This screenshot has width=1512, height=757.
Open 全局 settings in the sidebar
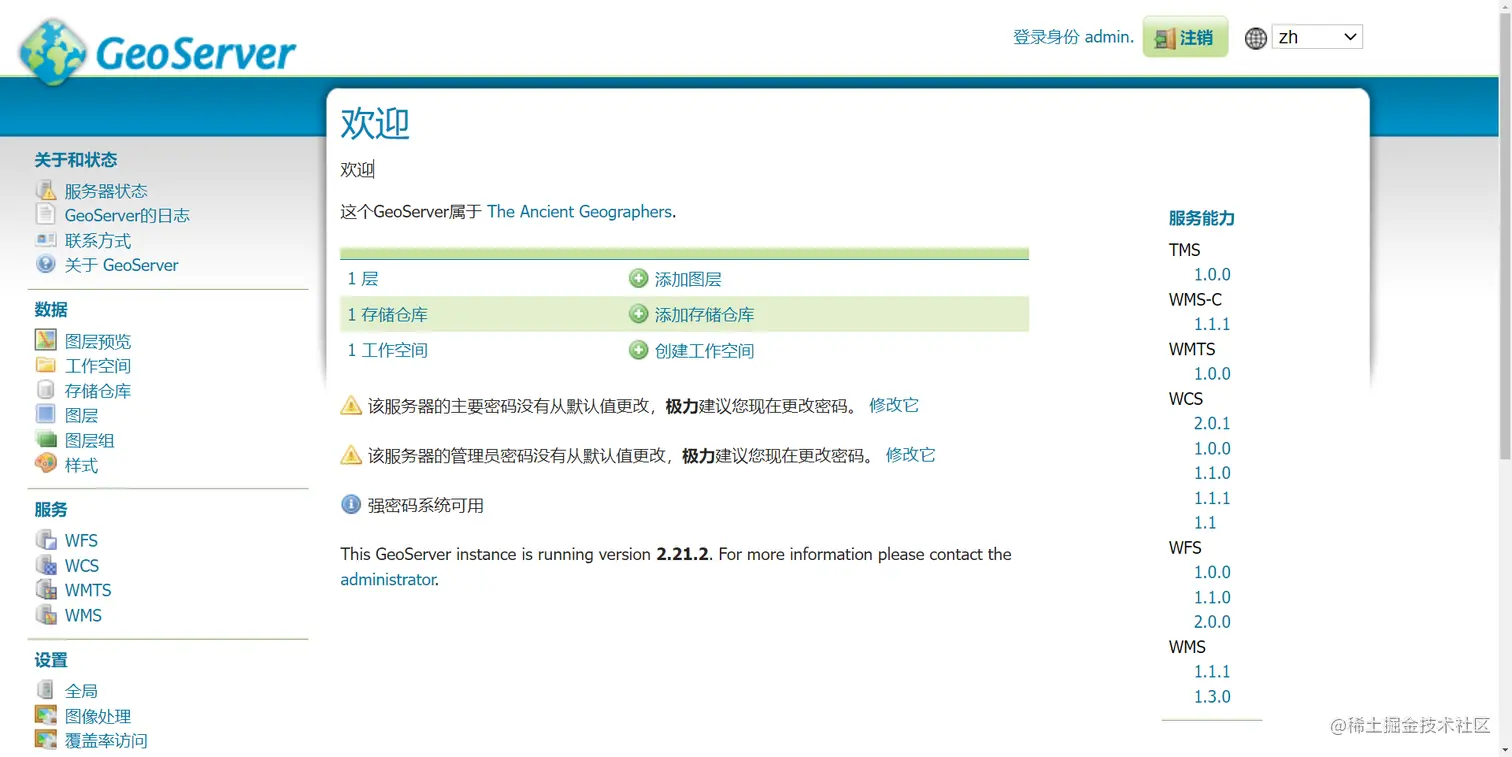pyautogui.click(x=82, y=691)
